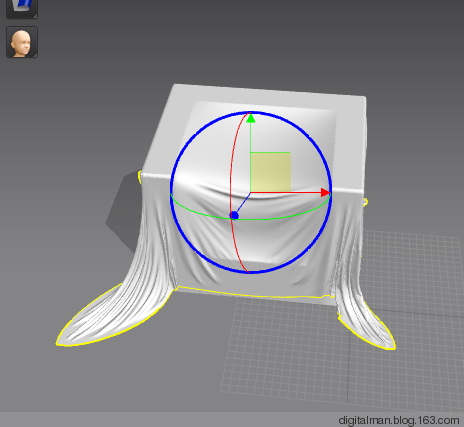Click the gizmo origin where axes meet

(x=250, y=192)
